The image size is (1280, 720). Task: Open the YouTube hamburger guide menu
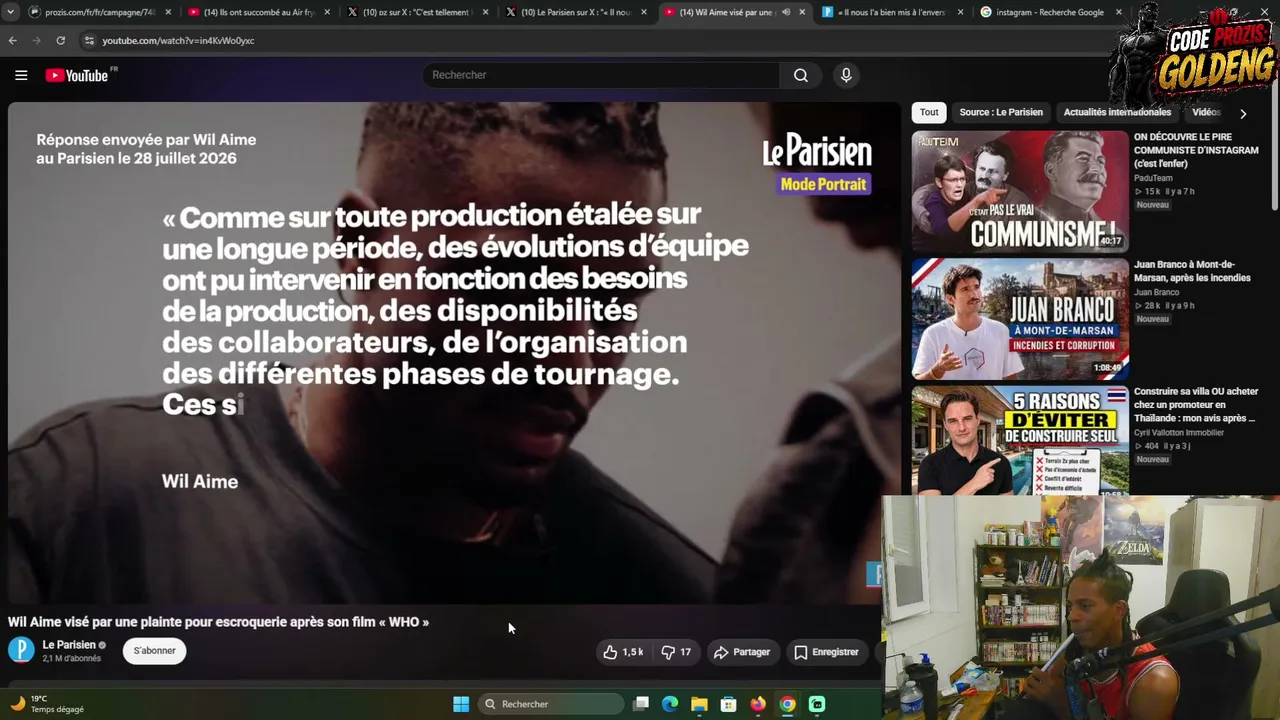click(x=21, y=75)
